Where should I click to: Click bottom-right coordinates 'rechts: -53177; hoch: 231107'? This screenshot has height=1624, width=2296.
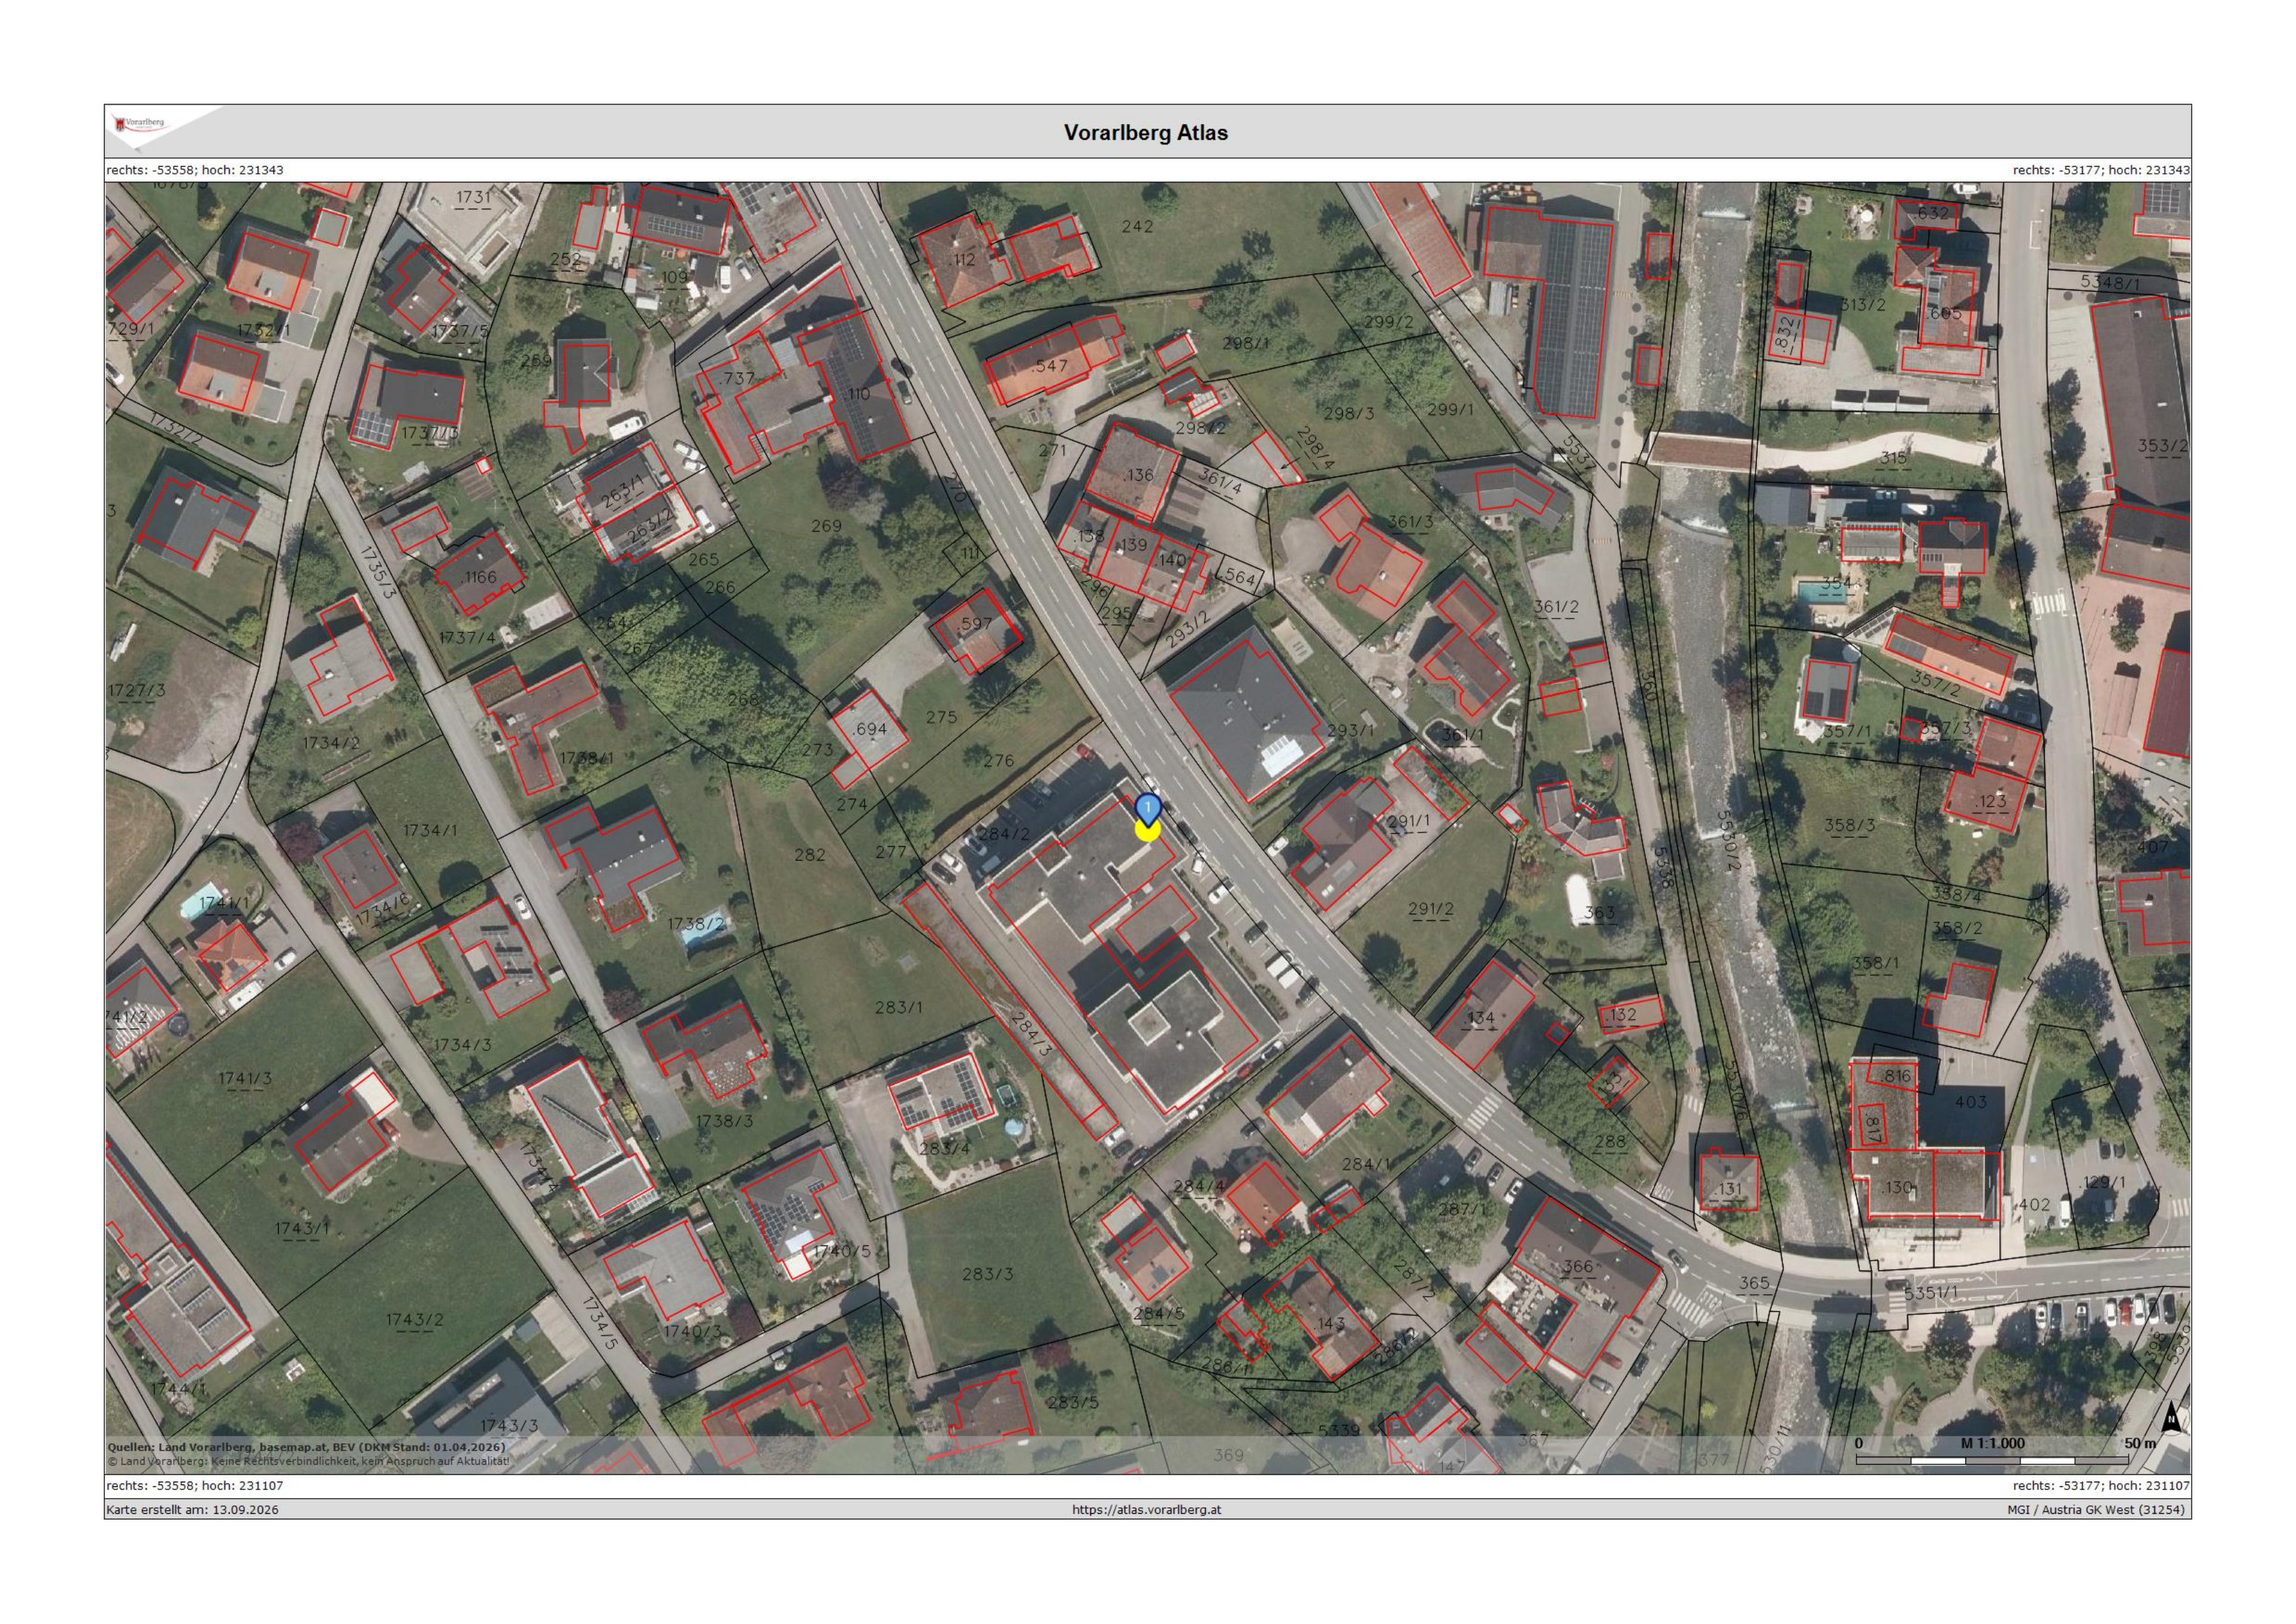[2101, 1486]
